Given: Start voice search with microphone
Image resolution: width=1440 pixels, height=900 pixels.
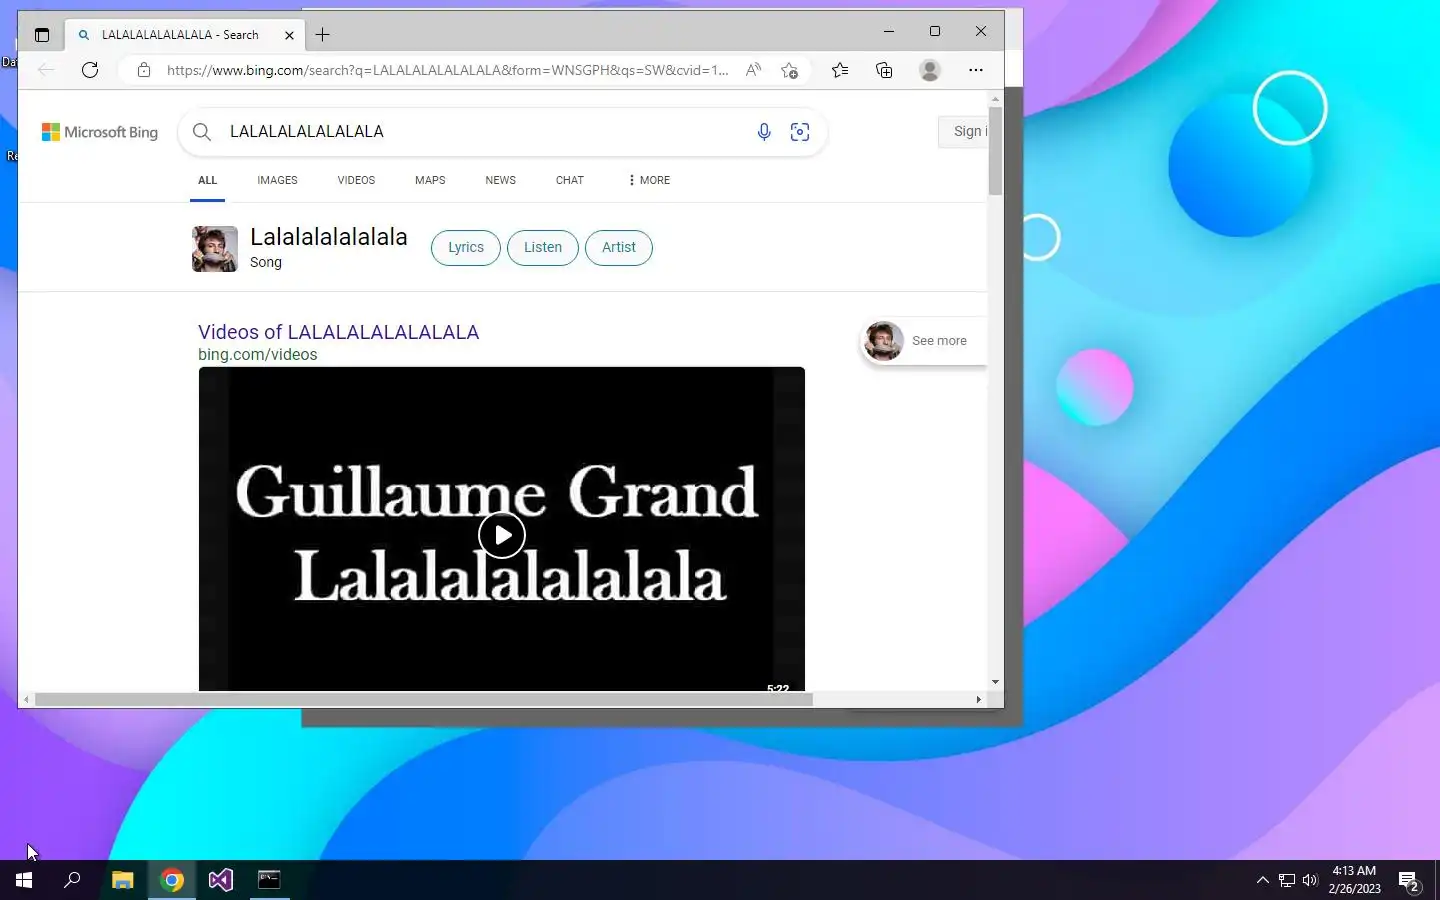Looking at the screenshot, I should (x=764, y=132).
